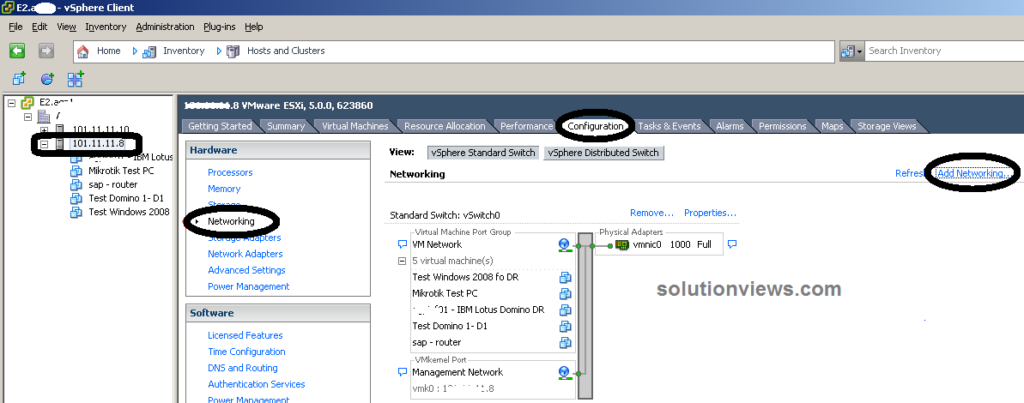Select Mikrotik Test PC VM in tree

tap(121, 170)
